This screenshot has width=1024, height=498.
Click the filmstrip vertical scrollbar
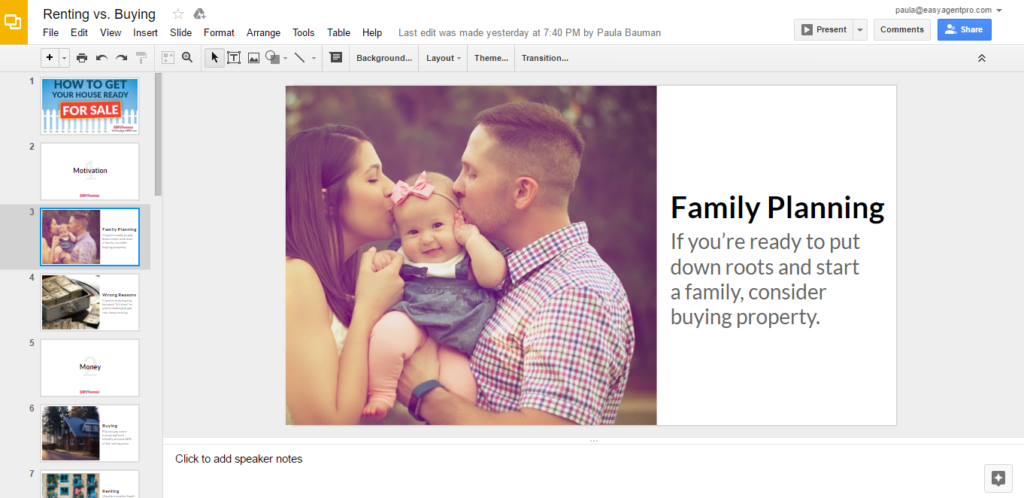click(x=157, y=134)
